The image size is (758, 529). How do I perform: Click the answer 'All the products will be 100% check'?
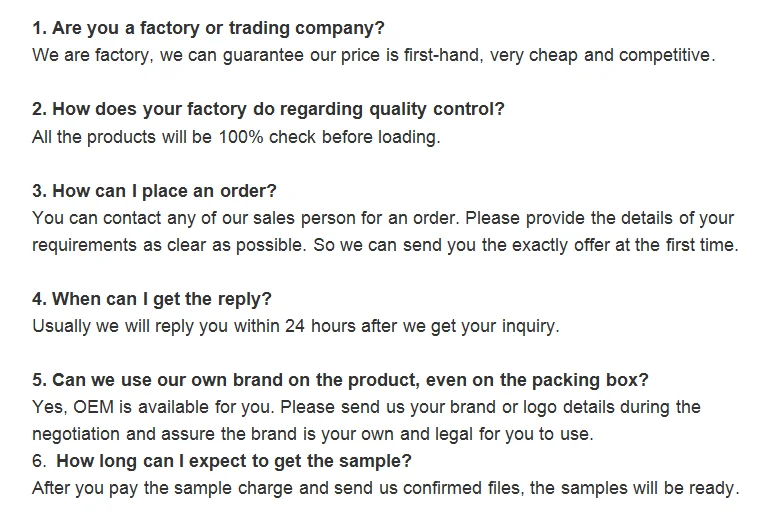point(235,137)
